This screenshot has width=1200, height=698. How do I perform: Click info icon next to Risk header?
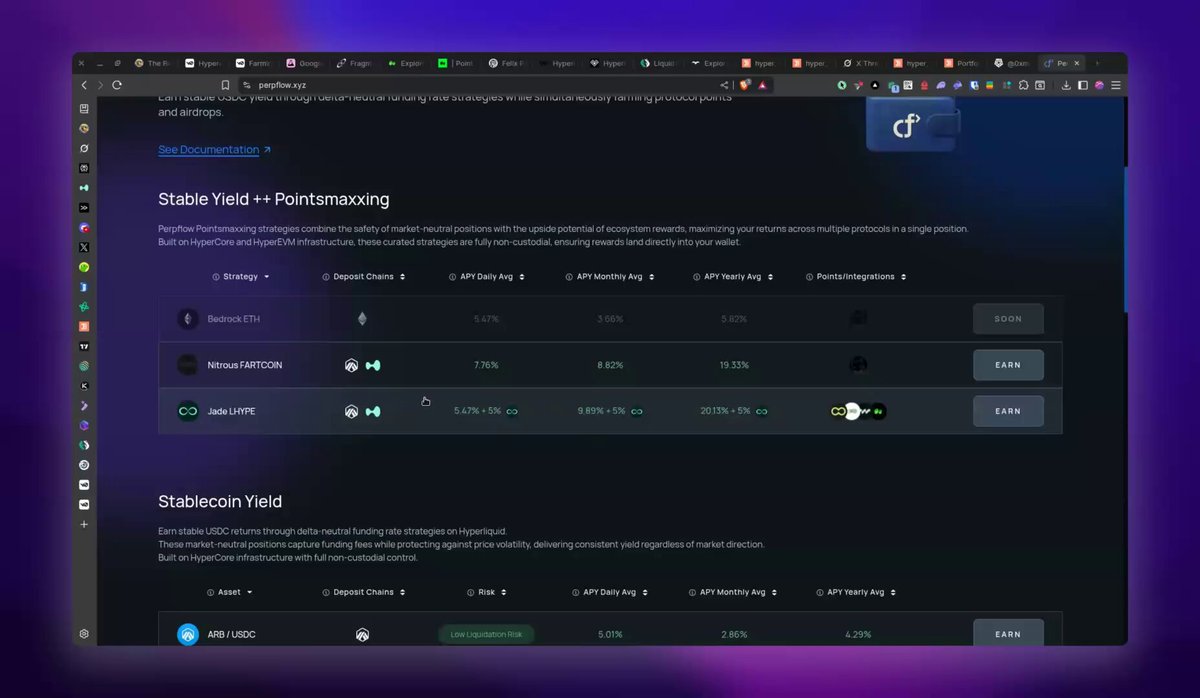tap(470, 592)
